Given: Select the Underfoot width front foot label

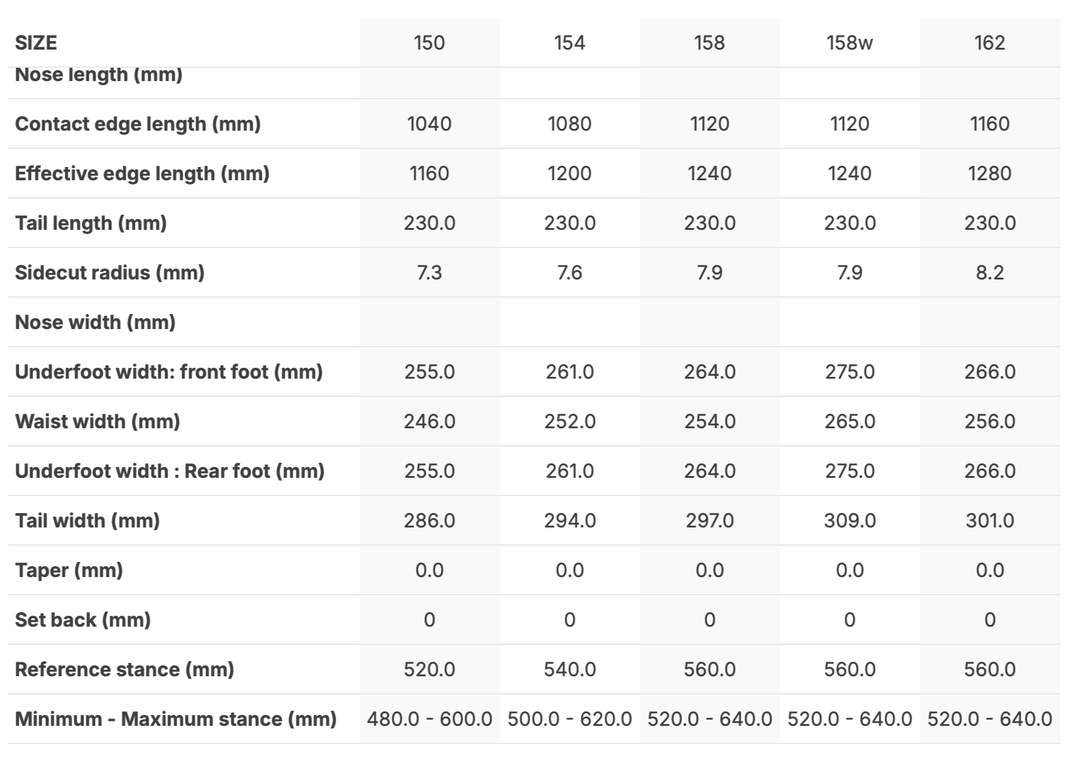Looking at the screenshot, I should [169, 372].
